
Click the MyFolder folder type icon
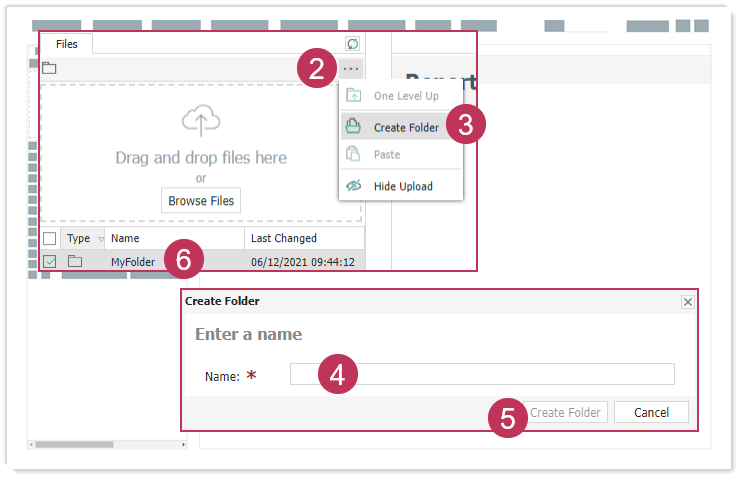point(75,261)
